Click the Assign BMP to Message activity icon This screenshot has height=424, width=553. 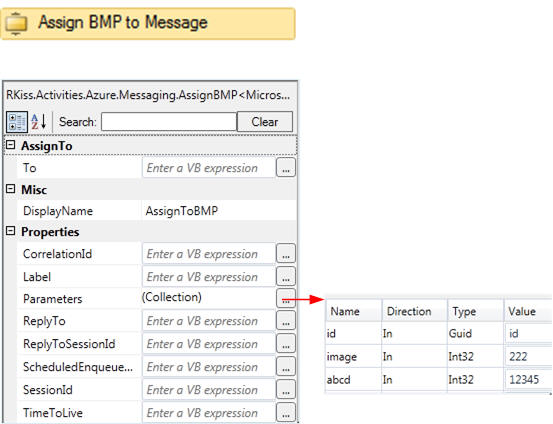[16, 24]
